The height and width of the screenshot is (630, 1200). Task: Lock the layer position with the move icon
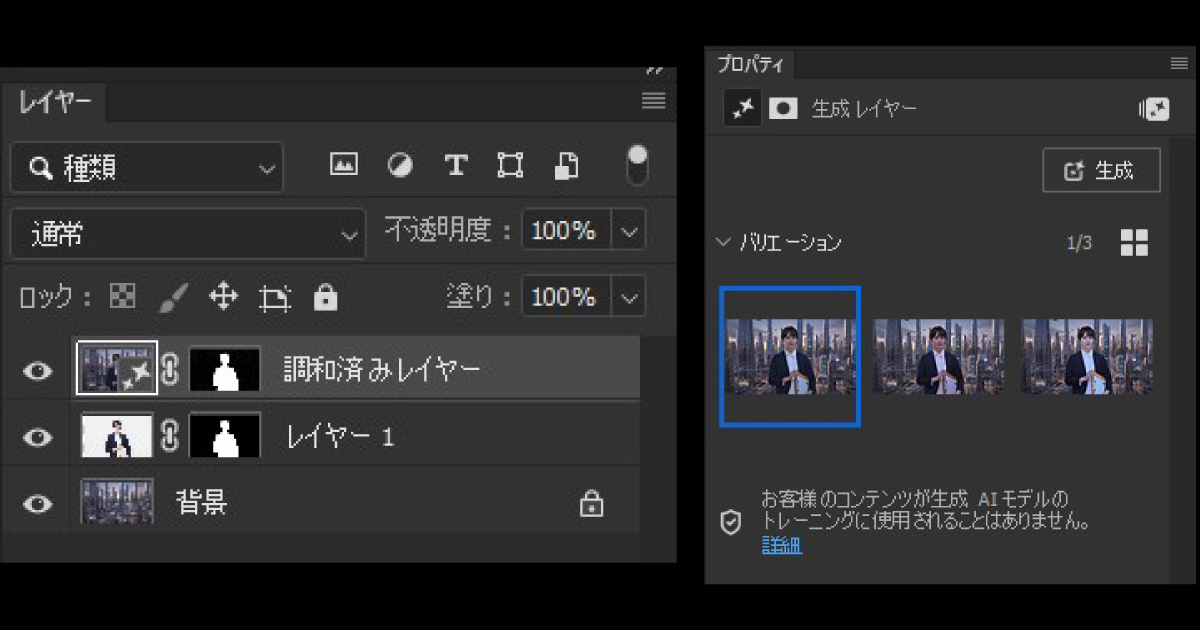(224, 296)
